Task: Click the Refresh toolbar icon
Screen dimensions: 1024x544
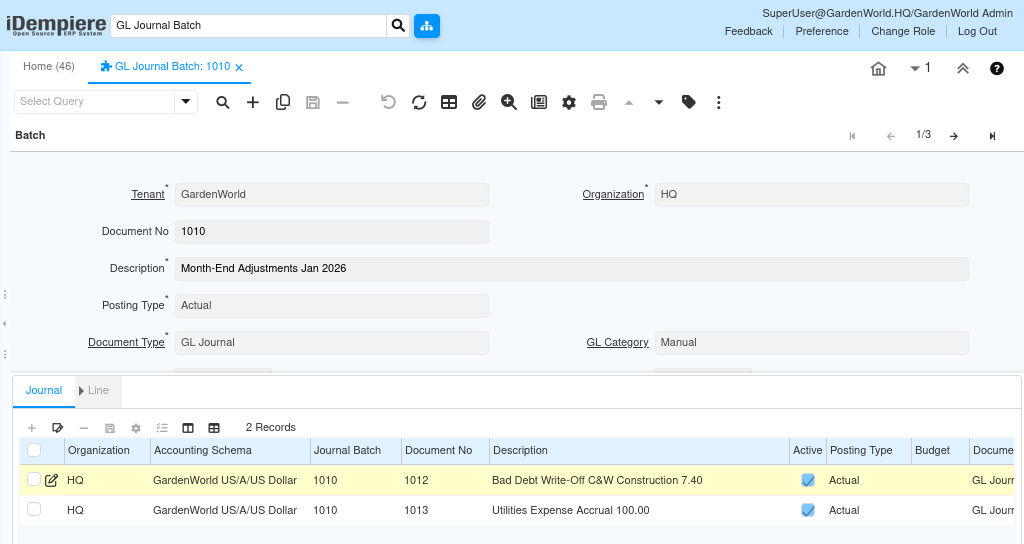Action: 419,102
